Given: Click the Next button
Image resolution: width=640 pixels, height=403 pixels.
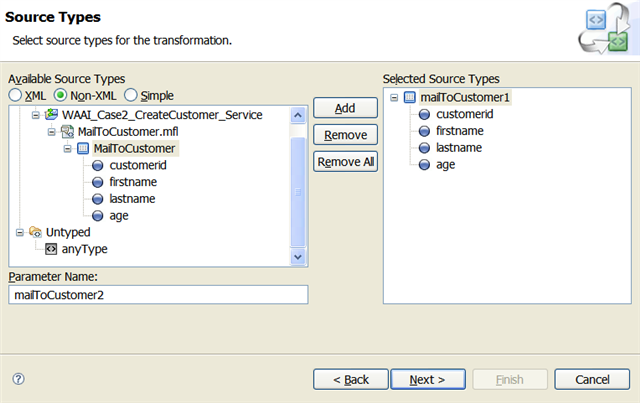Looking at the screenshot, I should [427, 379].
